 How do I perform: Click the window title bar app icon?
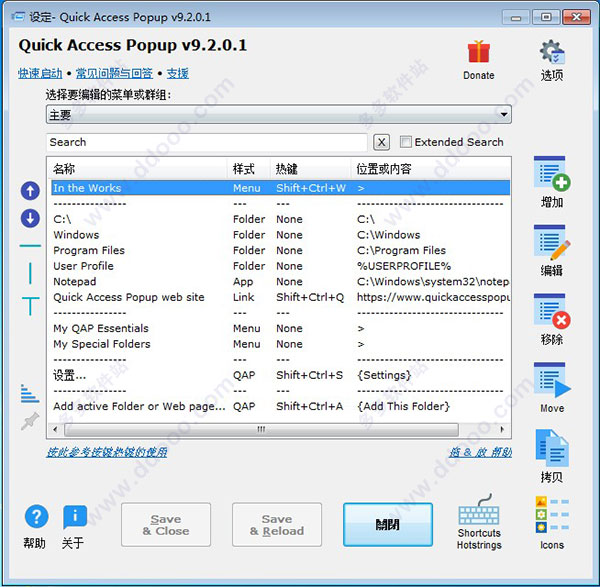(18, 17)
